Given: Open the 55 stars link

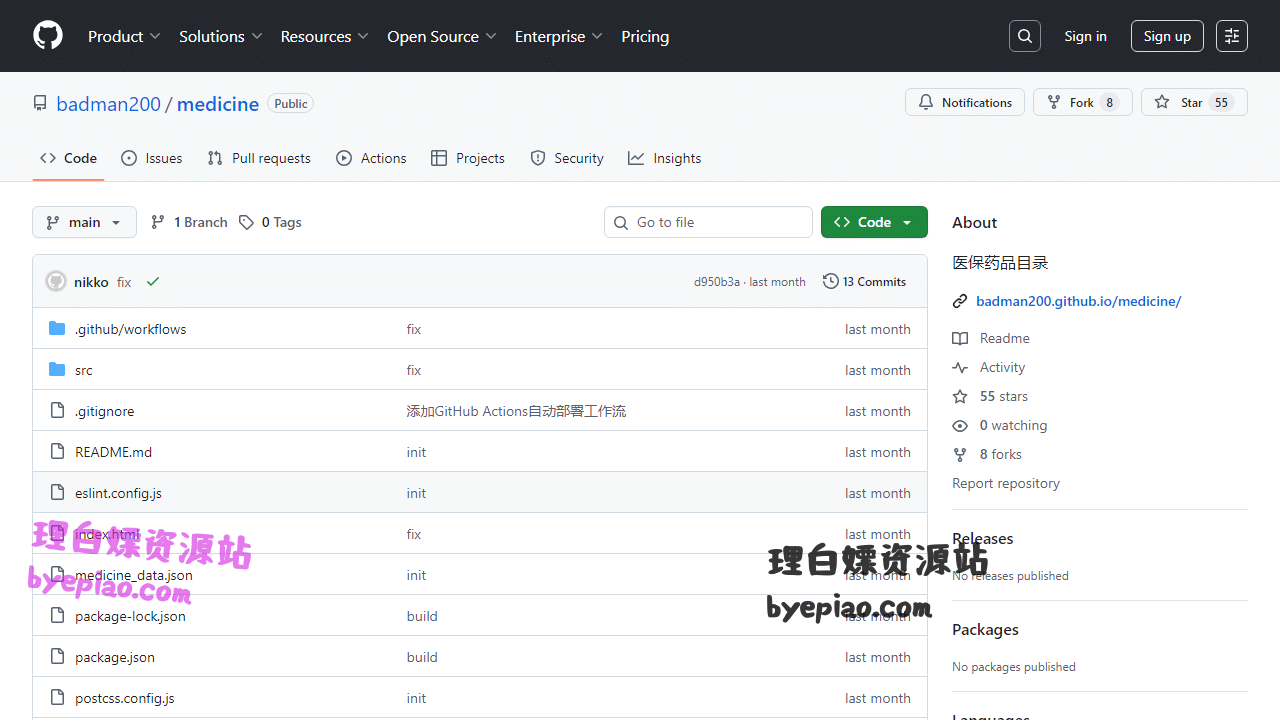Looking at the screenshot, I should click(x=1003, y=396).
